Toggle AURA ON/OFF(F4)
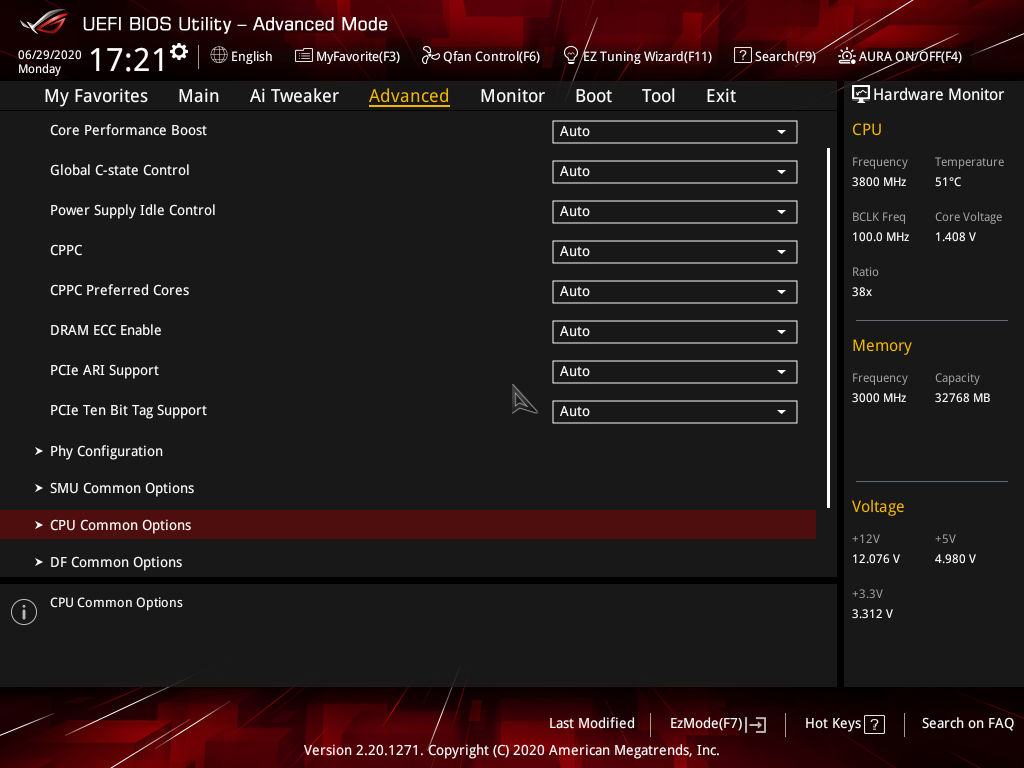The image size is (1024, 768). click(x=910, y=57)
